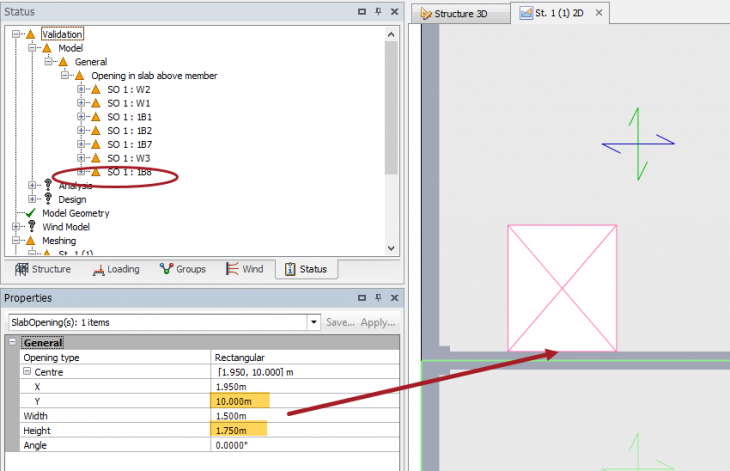Click the question mark icon beside Wind Model
The width and height of the screenshot is (730, 471).
point(32,226)
